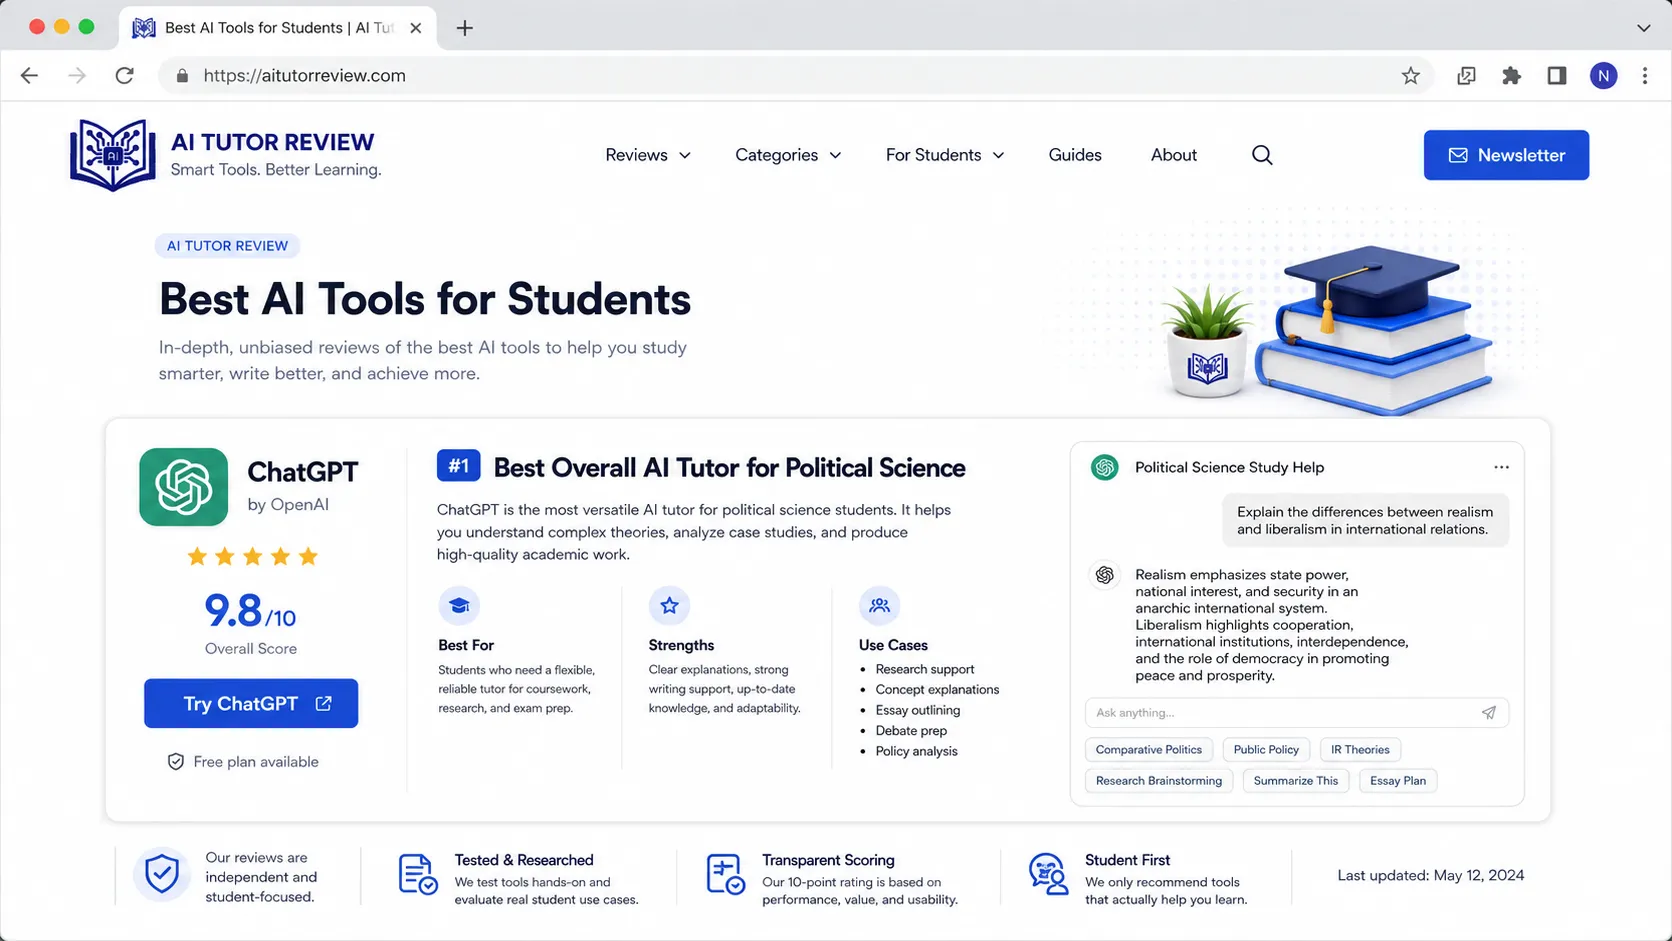Click the Political Science Study Help title
Viewport: 1672px width, 941px height.
(1229, 467)
